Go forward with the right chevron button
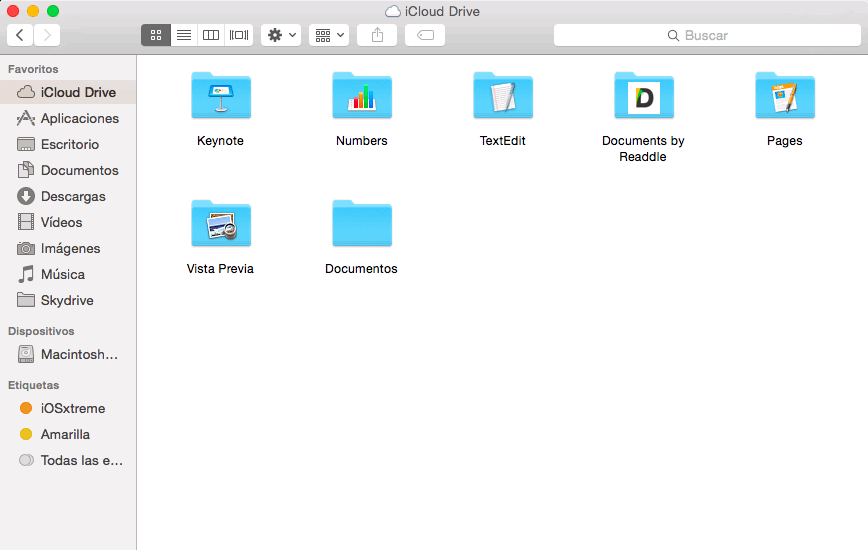Viewport: 868px width, 550px height. (47, 35)
